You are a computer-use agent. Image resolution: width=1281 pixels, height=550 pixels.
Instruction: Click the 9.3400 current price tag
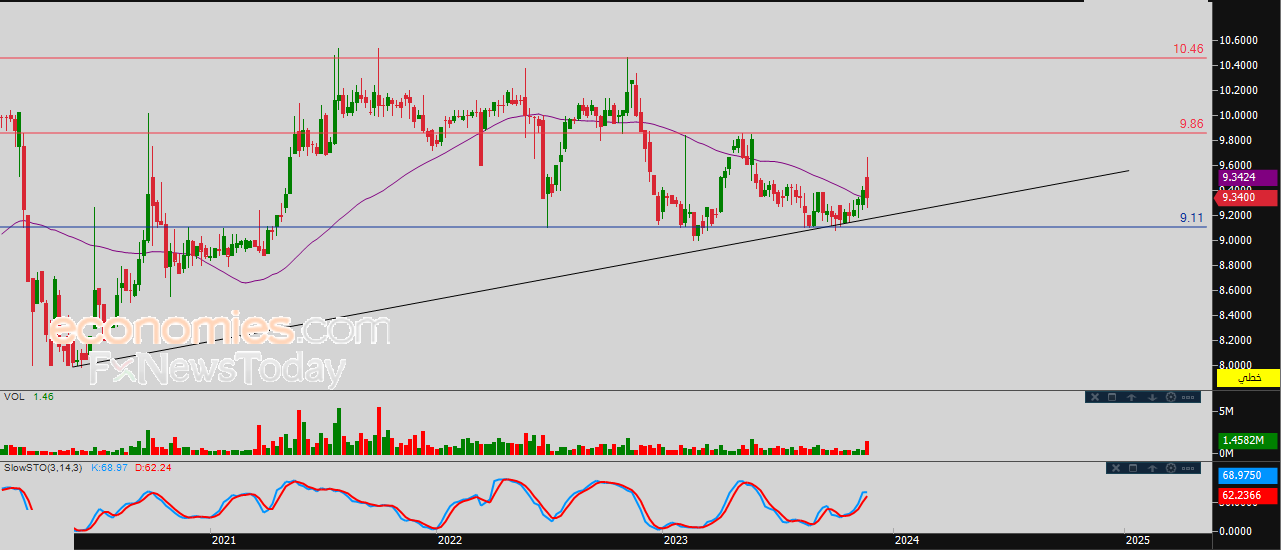1248,197
